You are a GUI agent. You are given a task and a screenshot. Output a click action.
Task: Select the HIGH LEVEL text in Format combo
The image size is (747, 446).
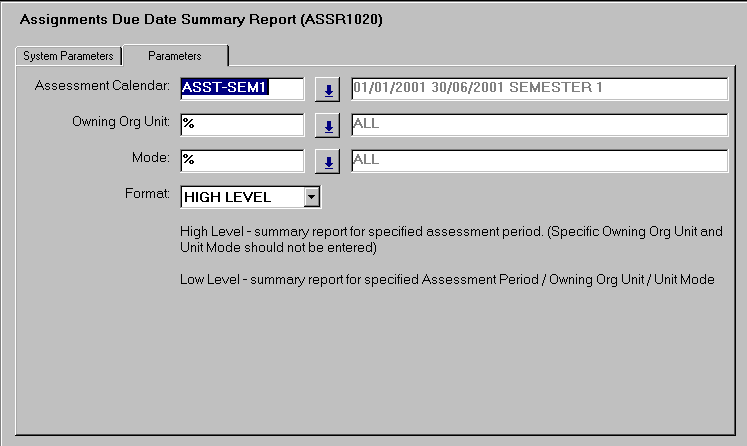point(241,197)
